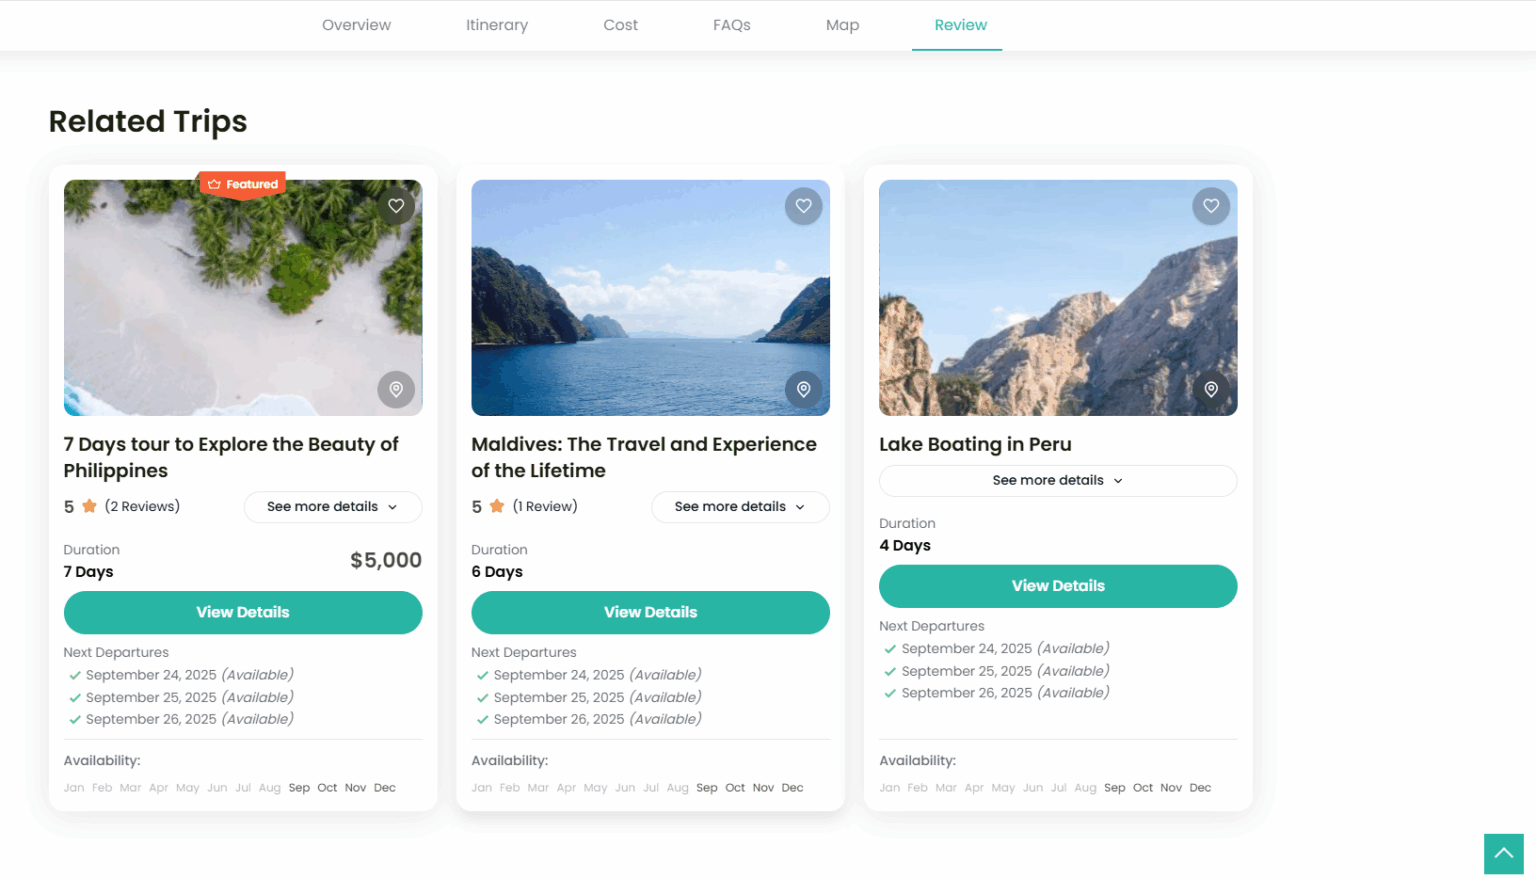Click the checkmark beside September 24 Maldives departure
Image resolution: width=1536 pixels, height=879 pixels.
point(481,675)
